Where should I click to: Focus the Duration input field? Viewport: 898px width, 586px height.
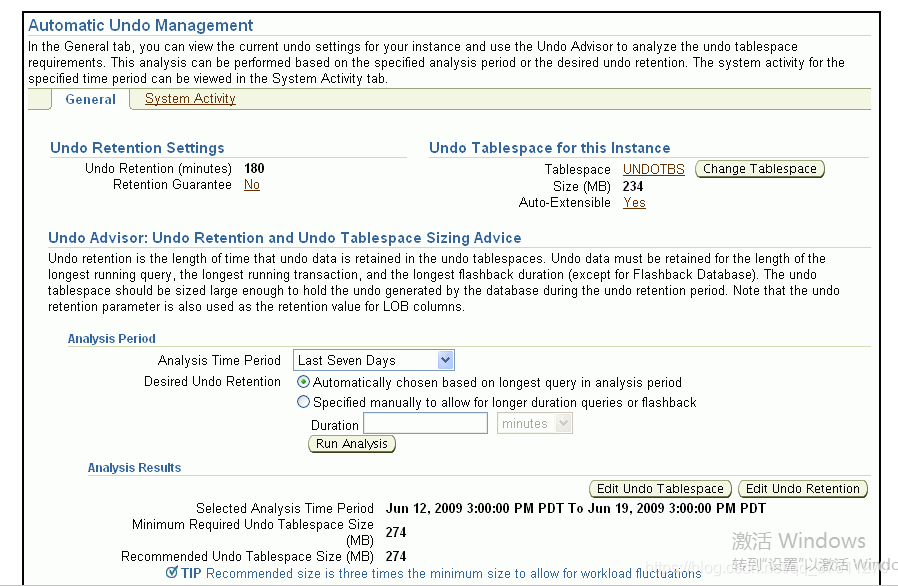(426, 424)
